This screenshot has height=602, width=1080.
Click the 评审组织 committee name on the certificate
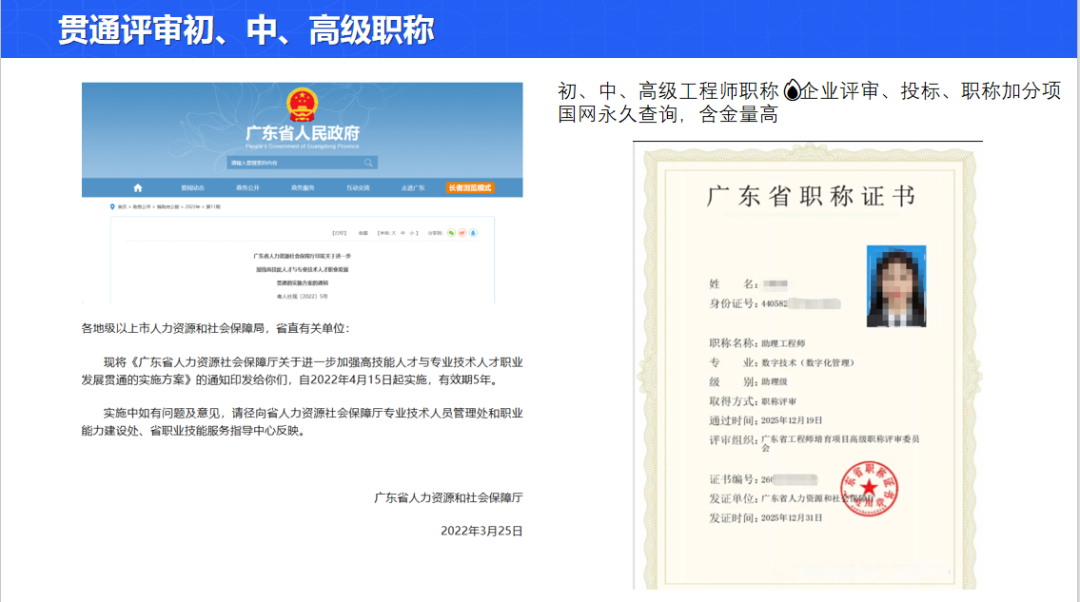(840, 443)
